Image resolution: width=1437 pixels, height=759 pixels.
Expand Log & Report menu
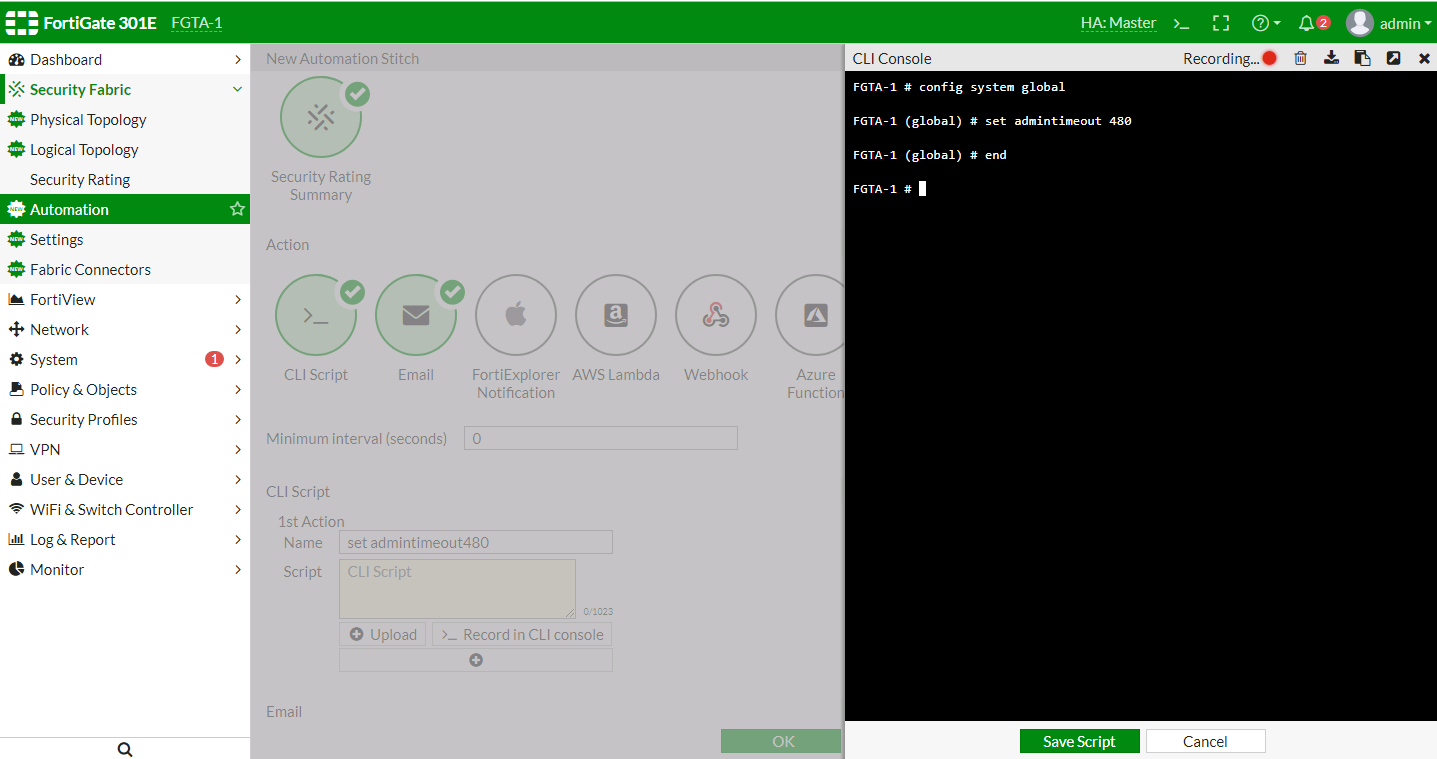pos(125,539)
